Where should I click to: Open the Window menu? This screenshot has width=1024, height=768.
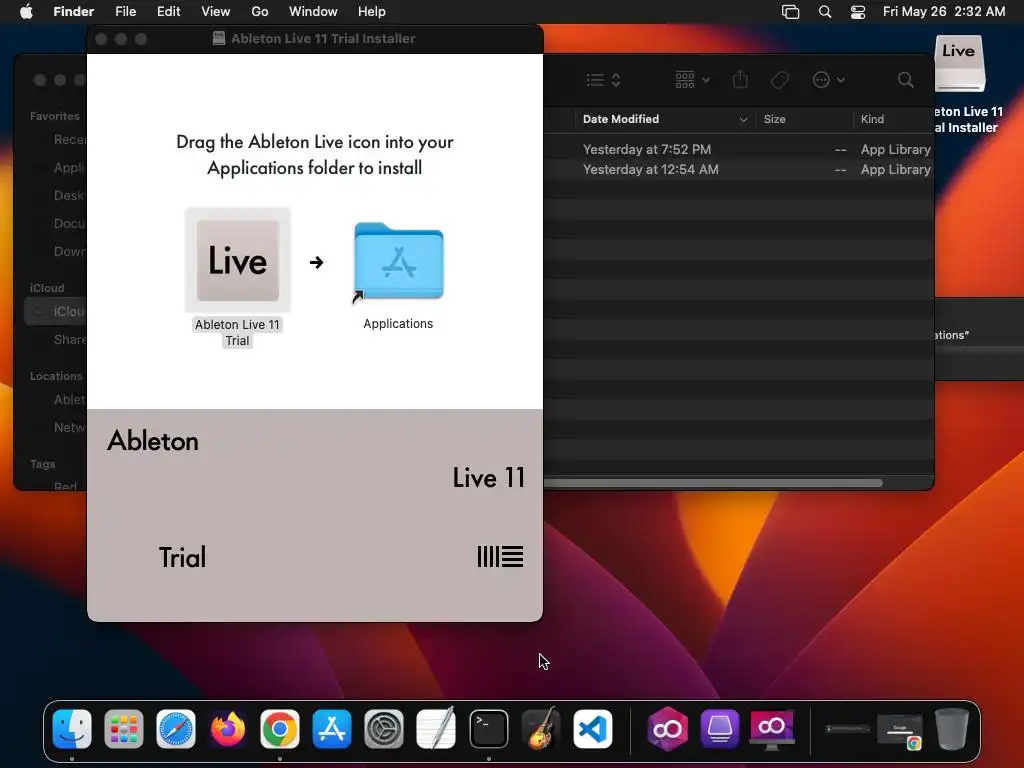[313, 12]
